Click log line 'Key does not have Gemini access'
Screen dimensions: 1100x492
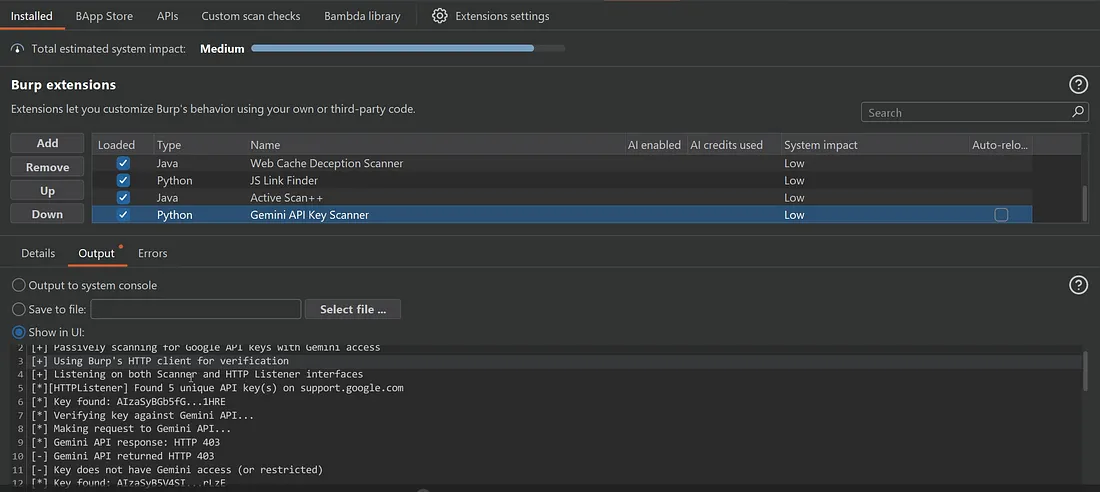(x=177, y=470)
